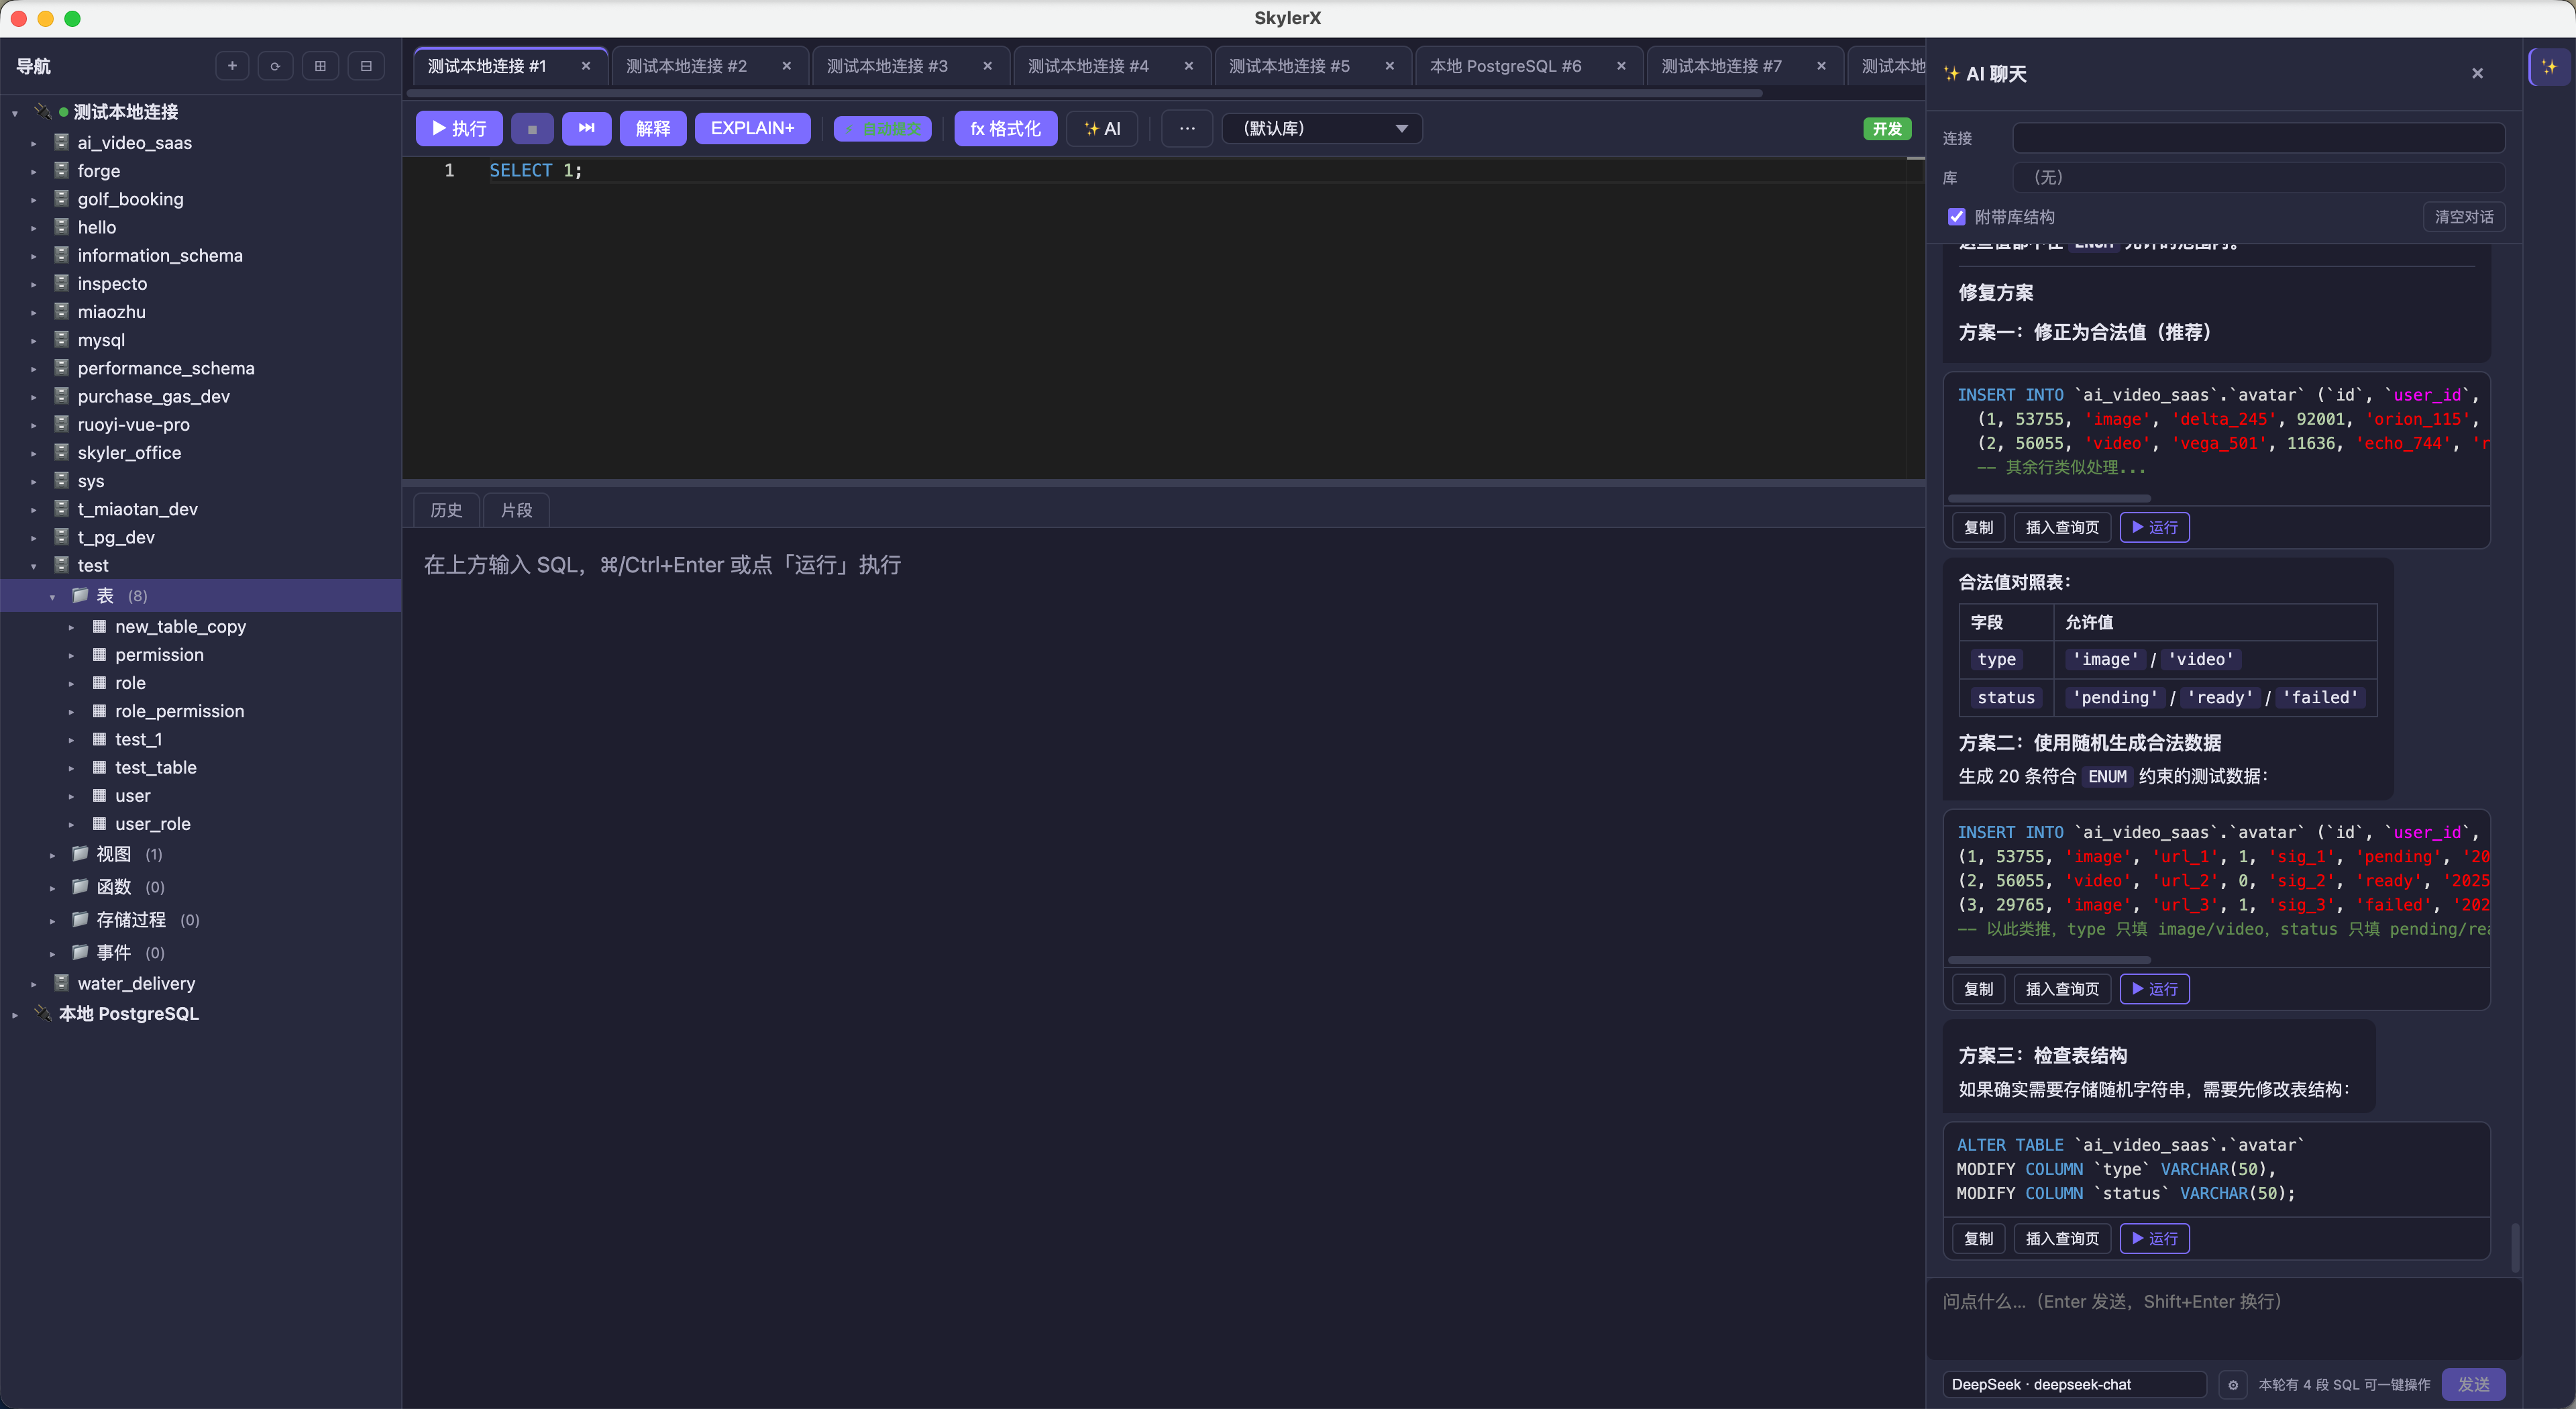Click the grid layout icon in the navigation header
This screenshot has height=1409, width=2576.
(x=320, y=66)
